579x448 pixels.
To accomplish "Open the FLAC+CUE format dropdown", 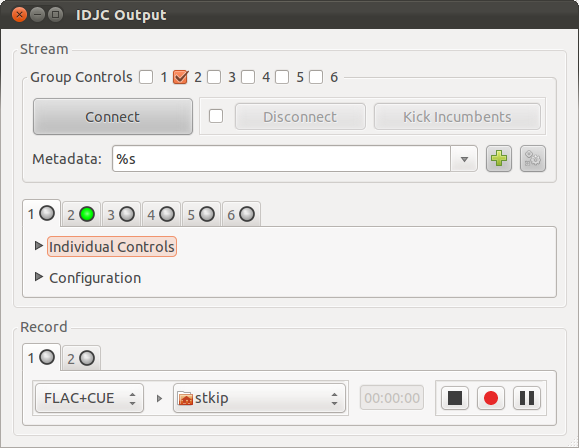I will pos(89,398).
